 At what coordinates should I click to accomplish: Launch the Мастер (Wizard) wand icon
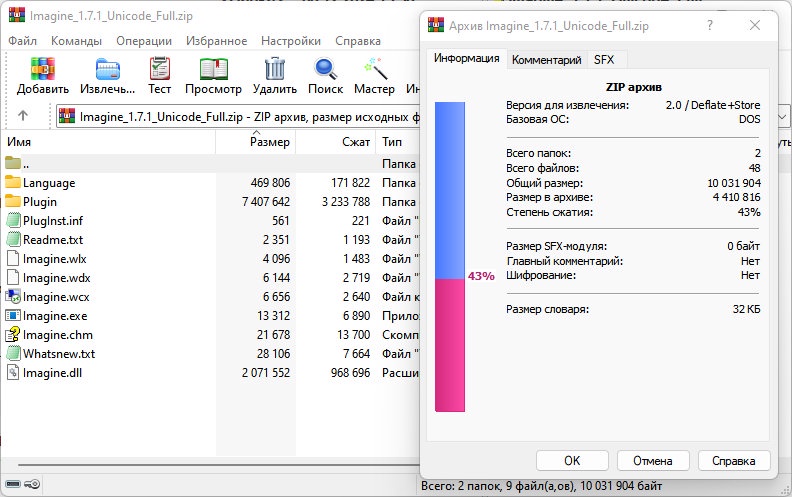(x=376, y=70)
